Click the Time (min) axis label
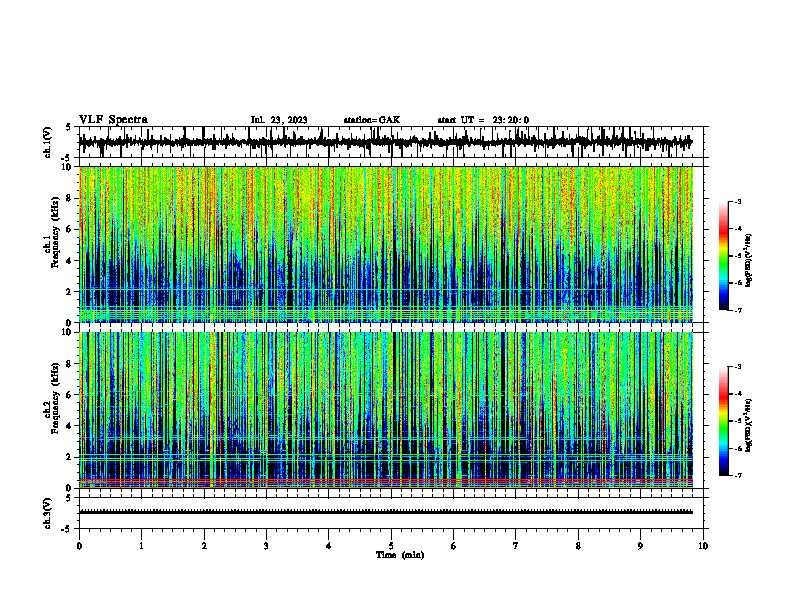This screenshot has width=792, height=612. (x=400, y=555)
